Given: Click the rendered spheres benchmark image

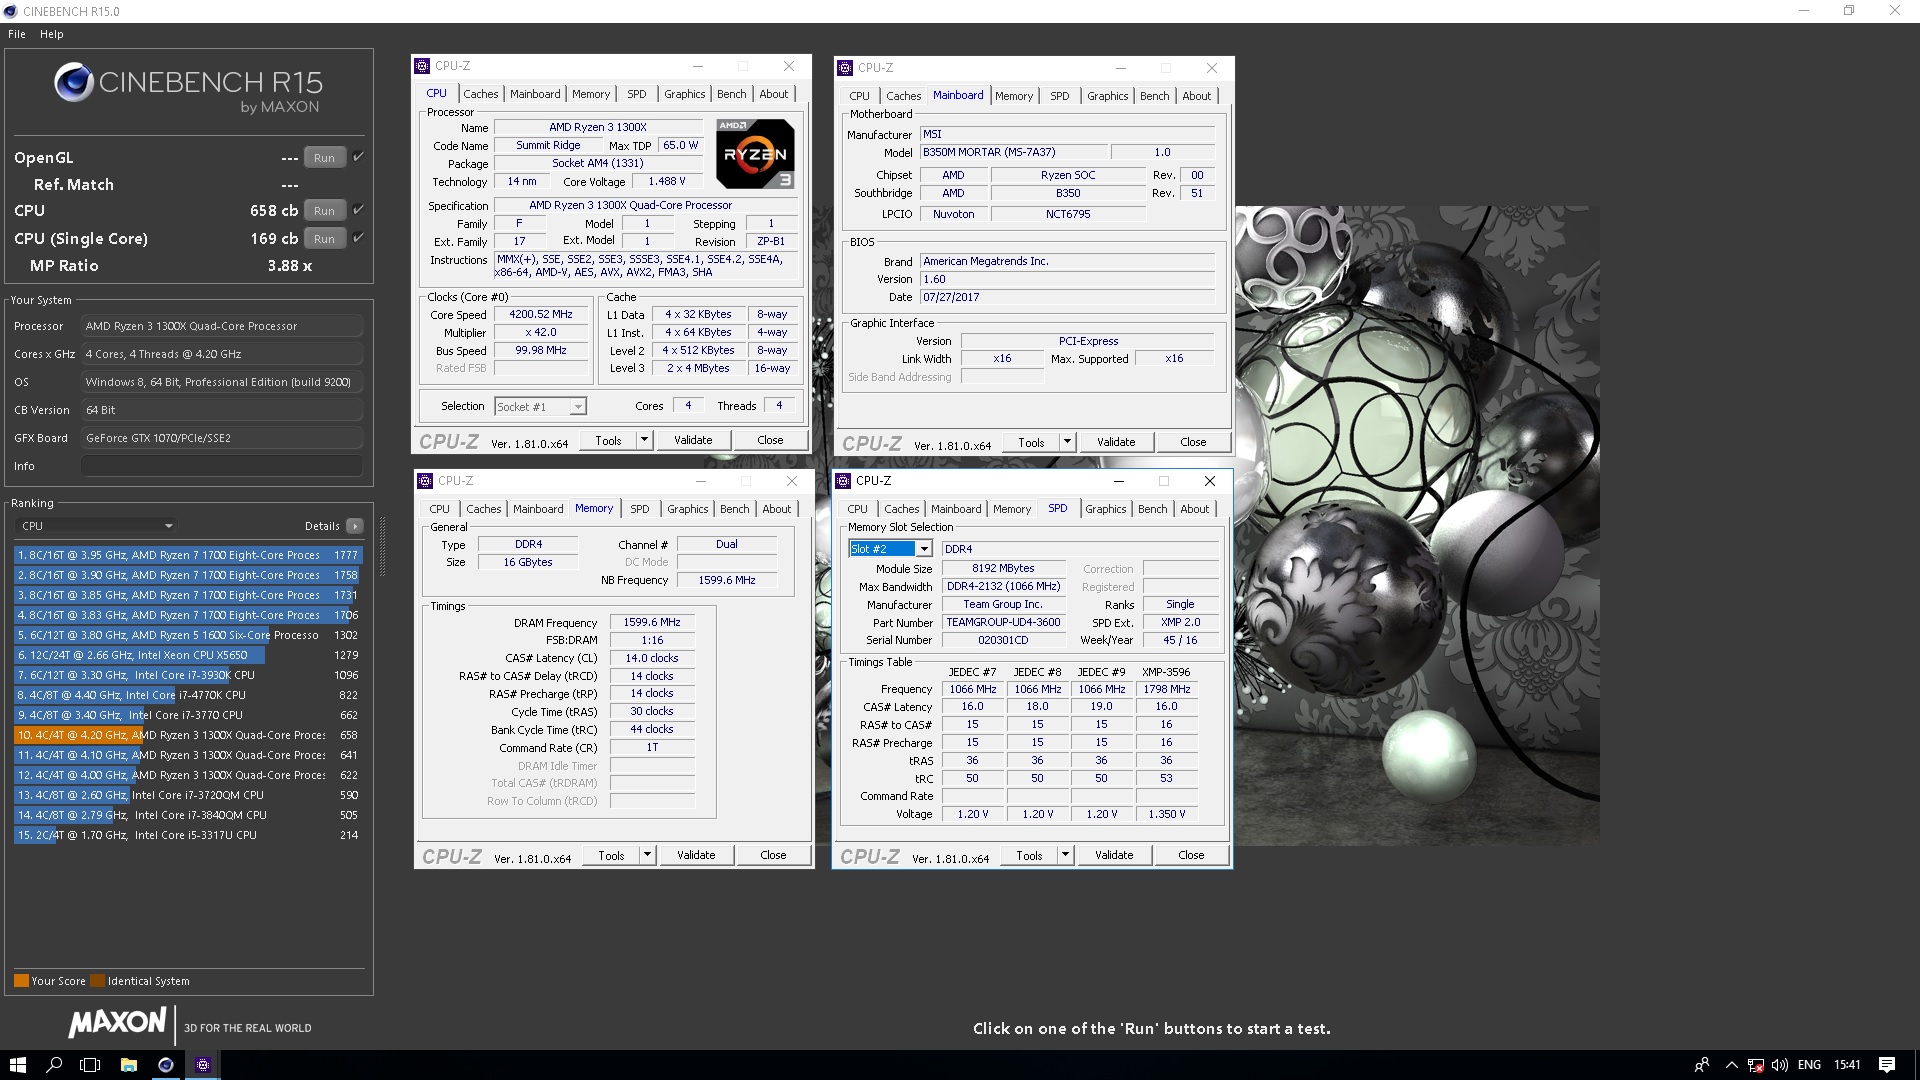Looking at the screenshot, I should 1417,526.
